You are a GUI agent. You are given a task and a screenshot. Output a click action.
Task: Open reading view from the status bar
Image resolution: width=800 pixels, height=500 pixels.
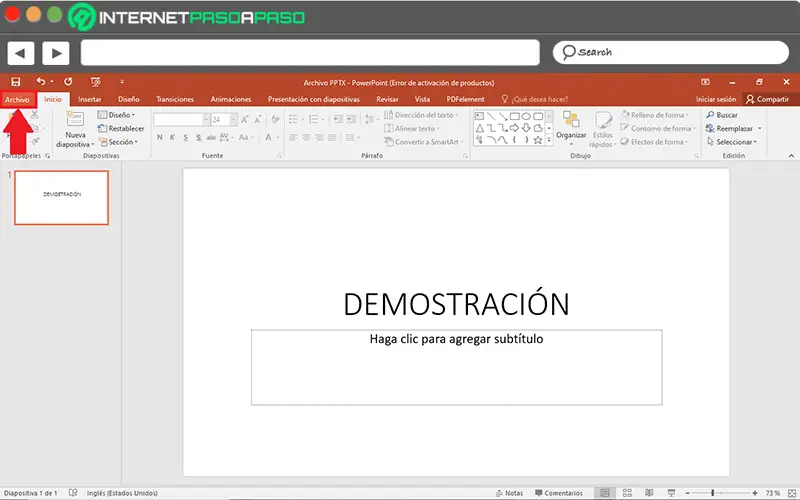pos(649,493)
